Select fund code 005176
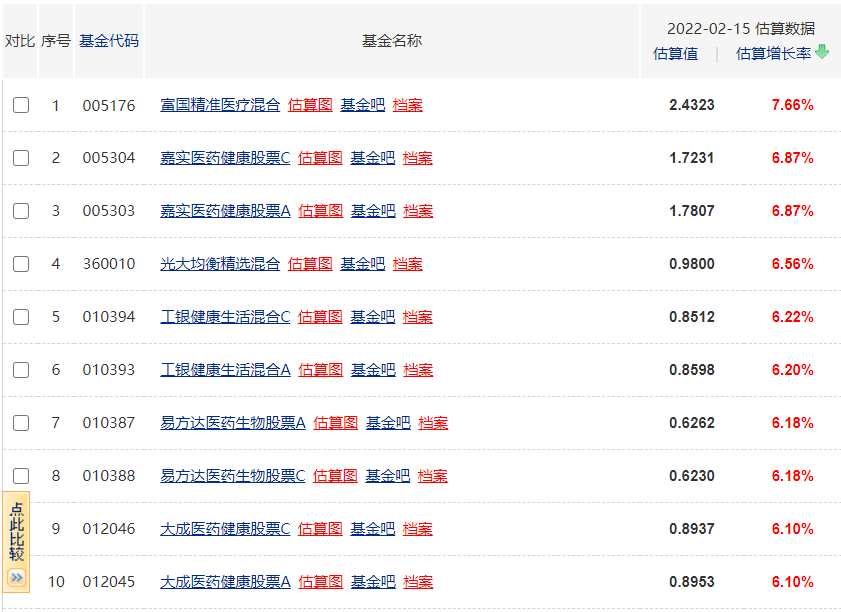Screen dimensions: 841x612 pos(109,106)
